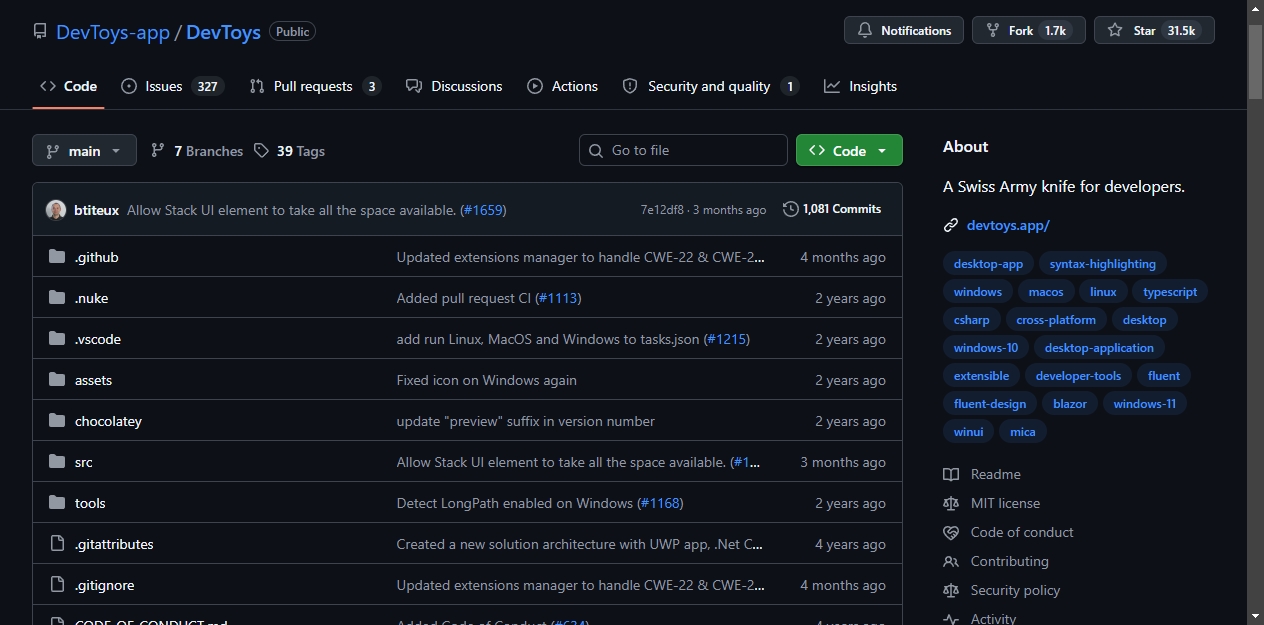The height and width of the screenshot is (625, 1264).
Task: Click the repository icon beside DevToys-app
Action: click(x=40, y=31)
